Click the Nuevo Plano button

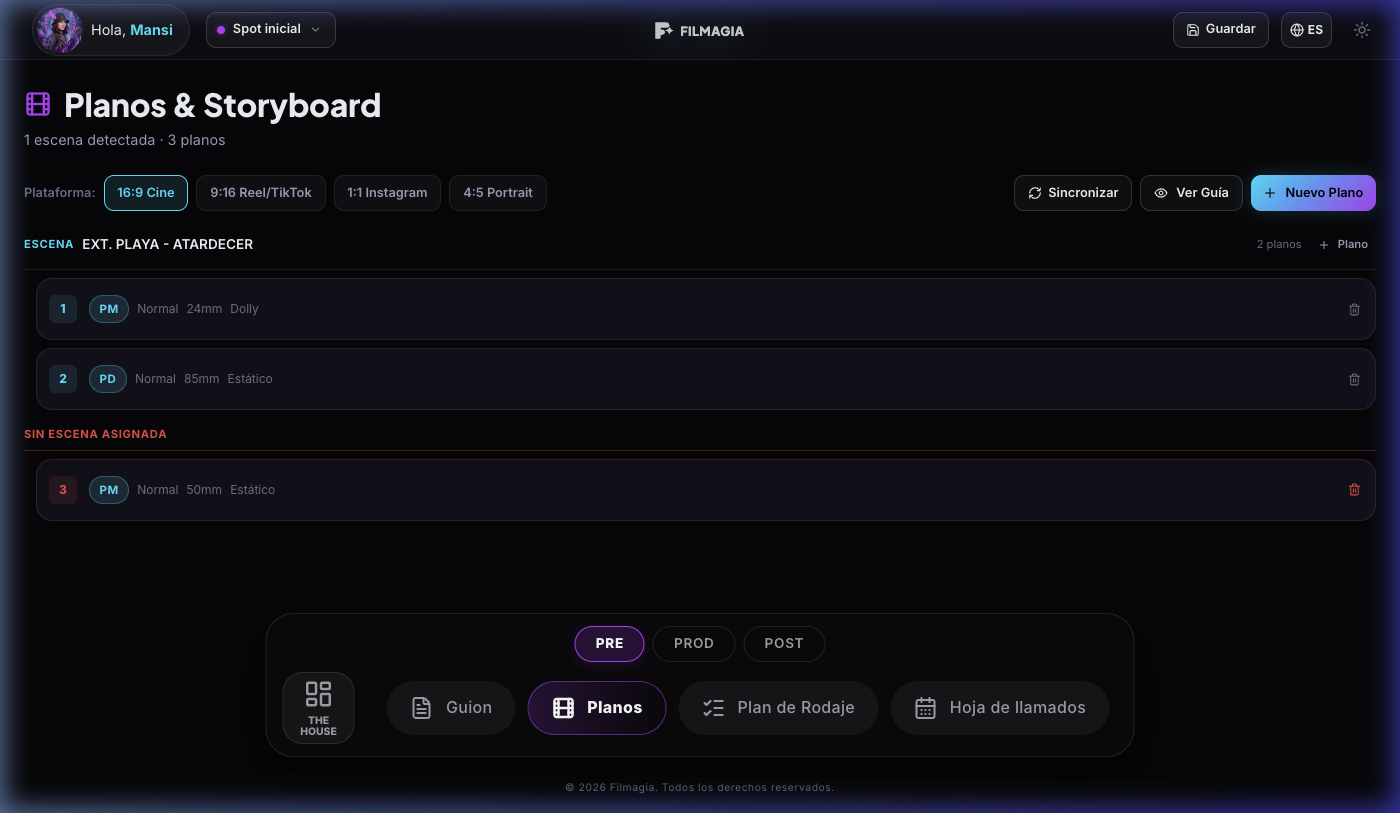click(x=1313, y=192)
